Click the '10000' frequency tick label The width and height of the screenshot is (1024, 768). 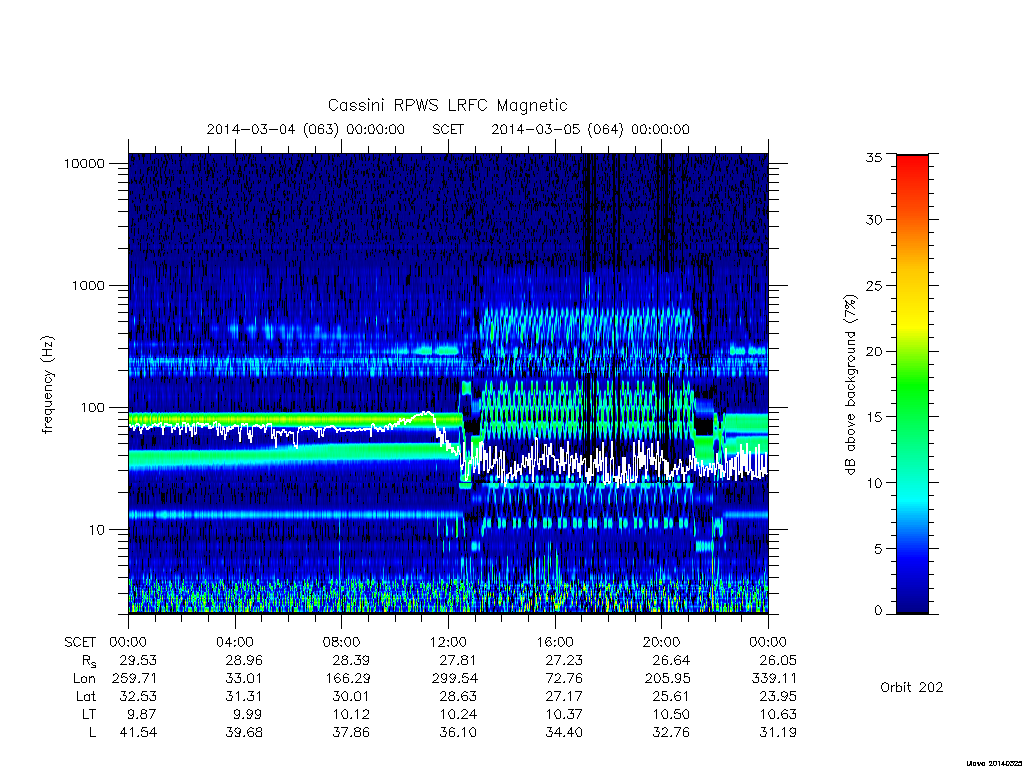(84, 164)
